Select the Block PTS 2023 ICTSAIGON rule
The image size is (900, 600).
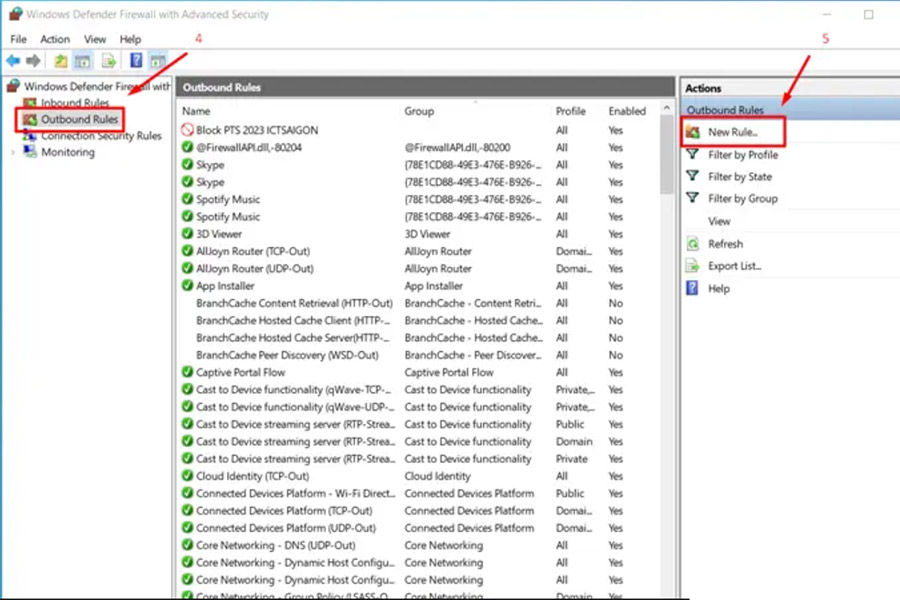click(257, 130)
